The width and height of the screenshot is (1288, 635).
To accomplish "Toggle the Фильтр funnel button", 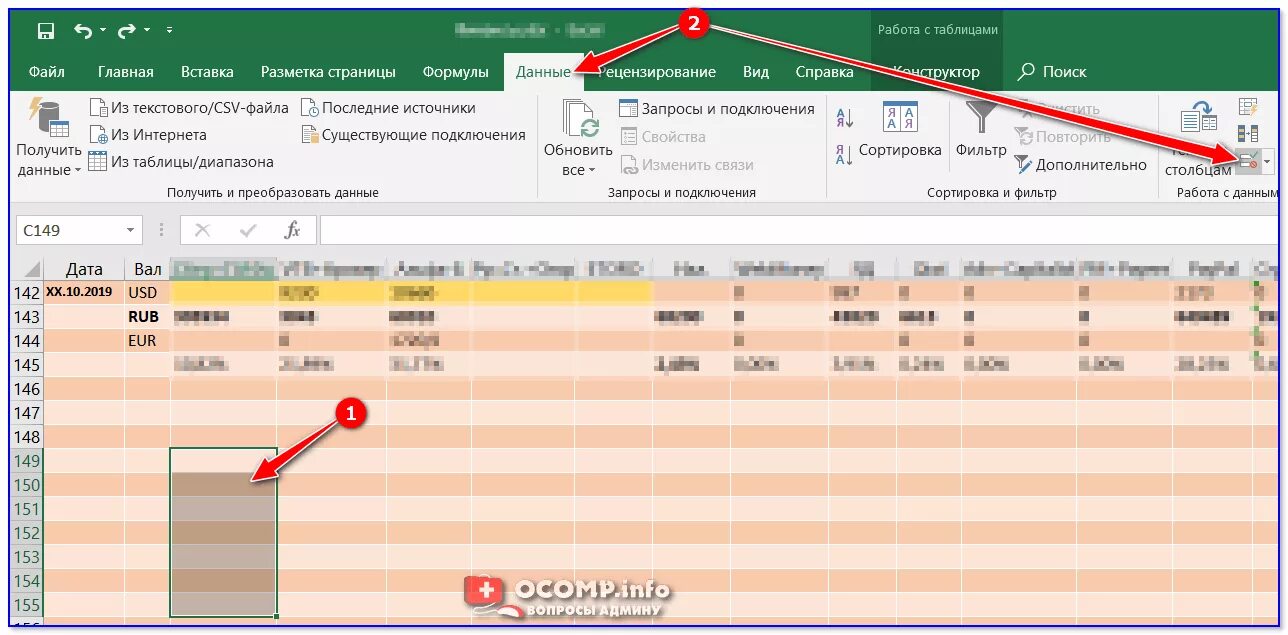I will [981, 131].
